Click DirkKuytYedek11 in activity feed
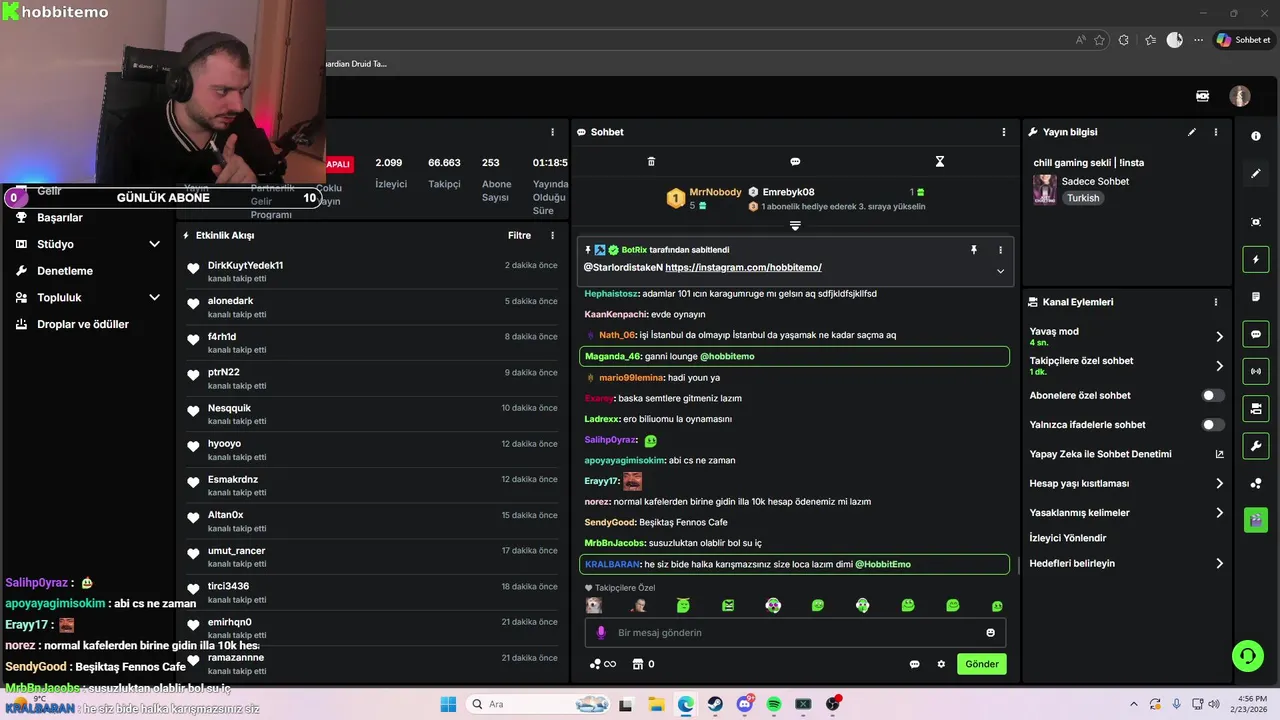This screenshot has height=720, width=1280. (245, 266)
